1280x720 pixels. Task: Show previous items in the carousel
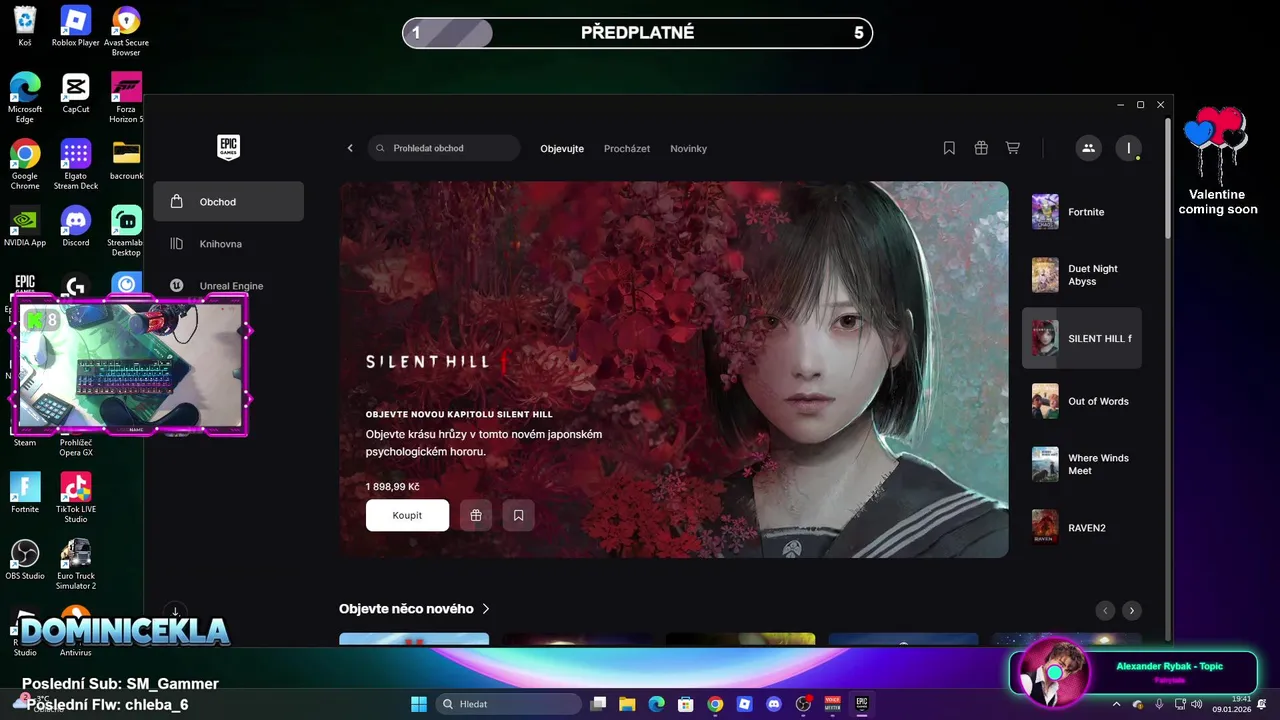coord(1105,610)
